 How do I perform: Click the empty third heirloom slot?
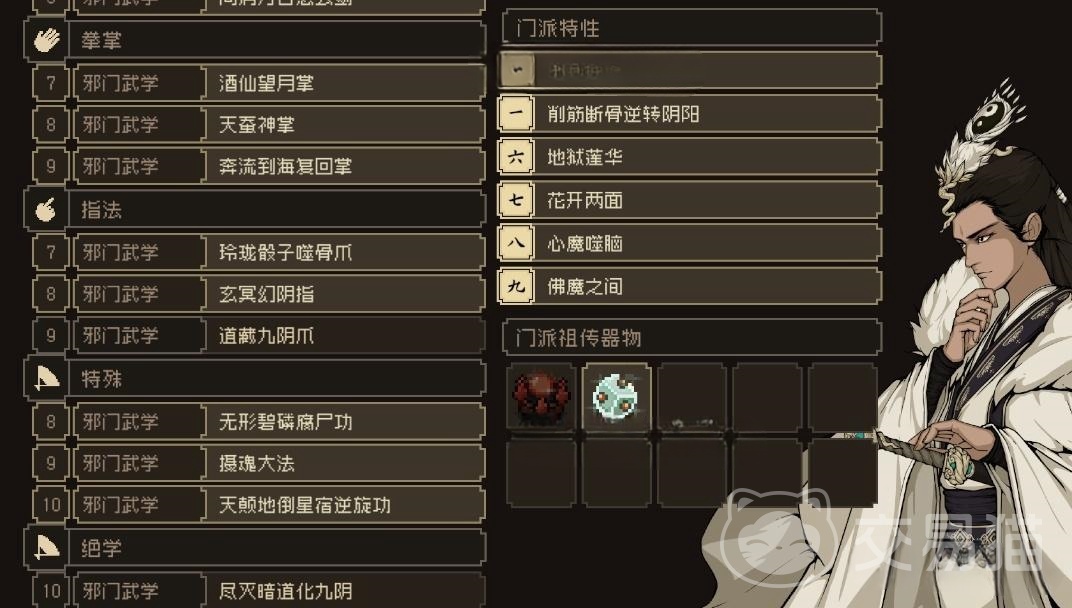pos(691,397)
